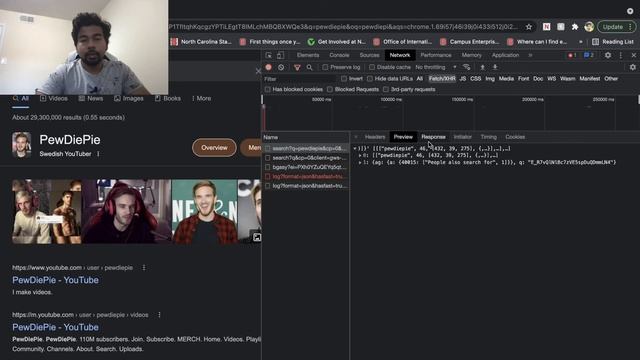
Task: Open Chrome extensions puzzle icon
Action: [x=575, y=27]
